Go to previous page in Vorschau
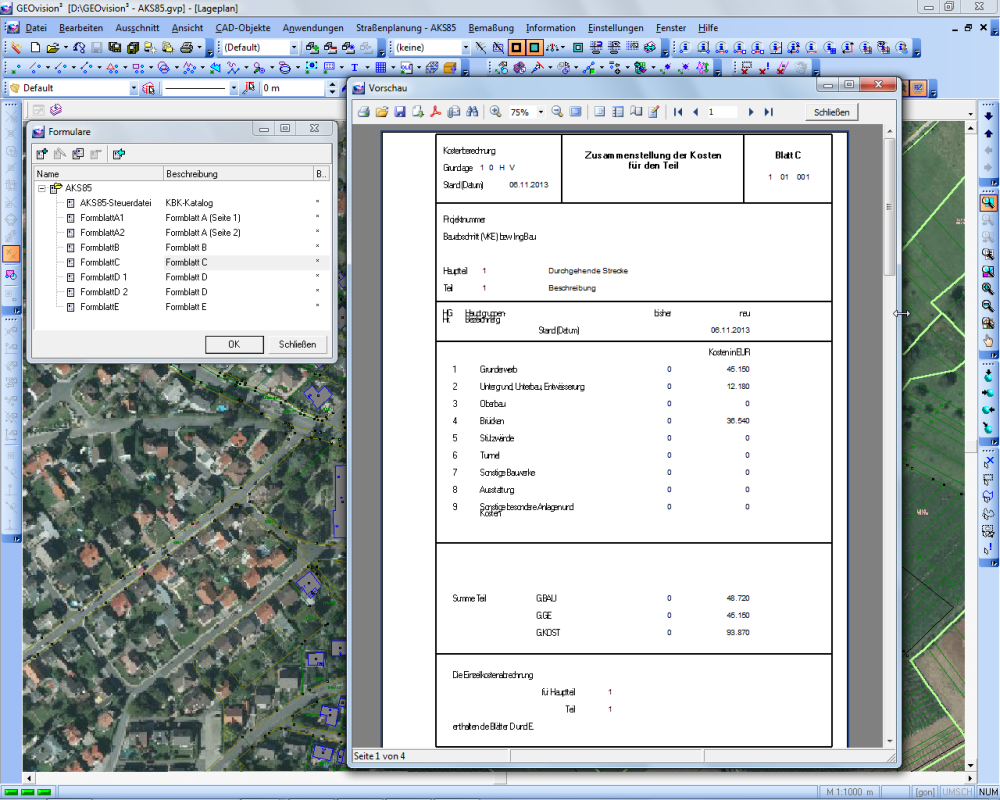 pyautogui.click(x=695, y=112)
